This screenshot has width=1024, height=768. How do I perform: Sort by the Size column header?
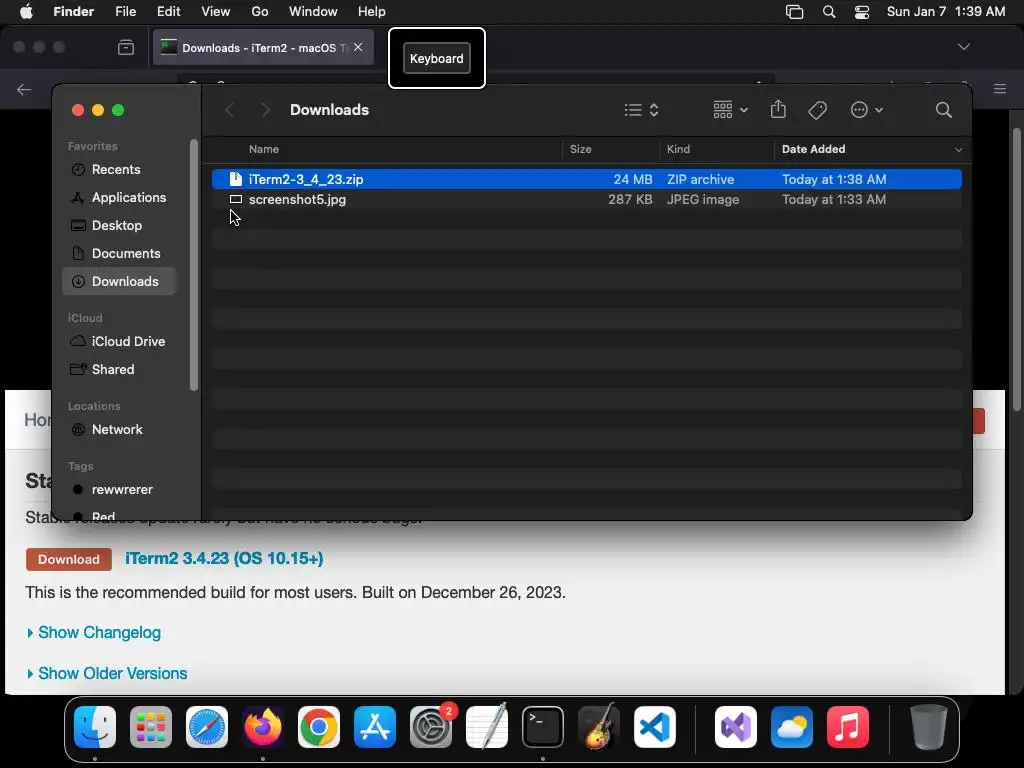coord(581,150)
